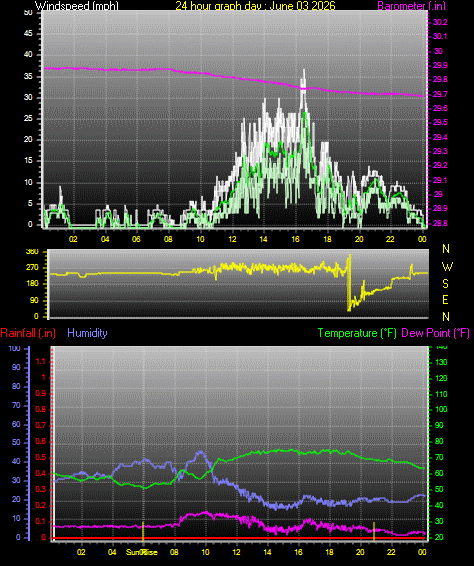This screenshot has height=566, width=474.
Task: Click the 60 value on blue humidity axis
Action: (16, 424)
